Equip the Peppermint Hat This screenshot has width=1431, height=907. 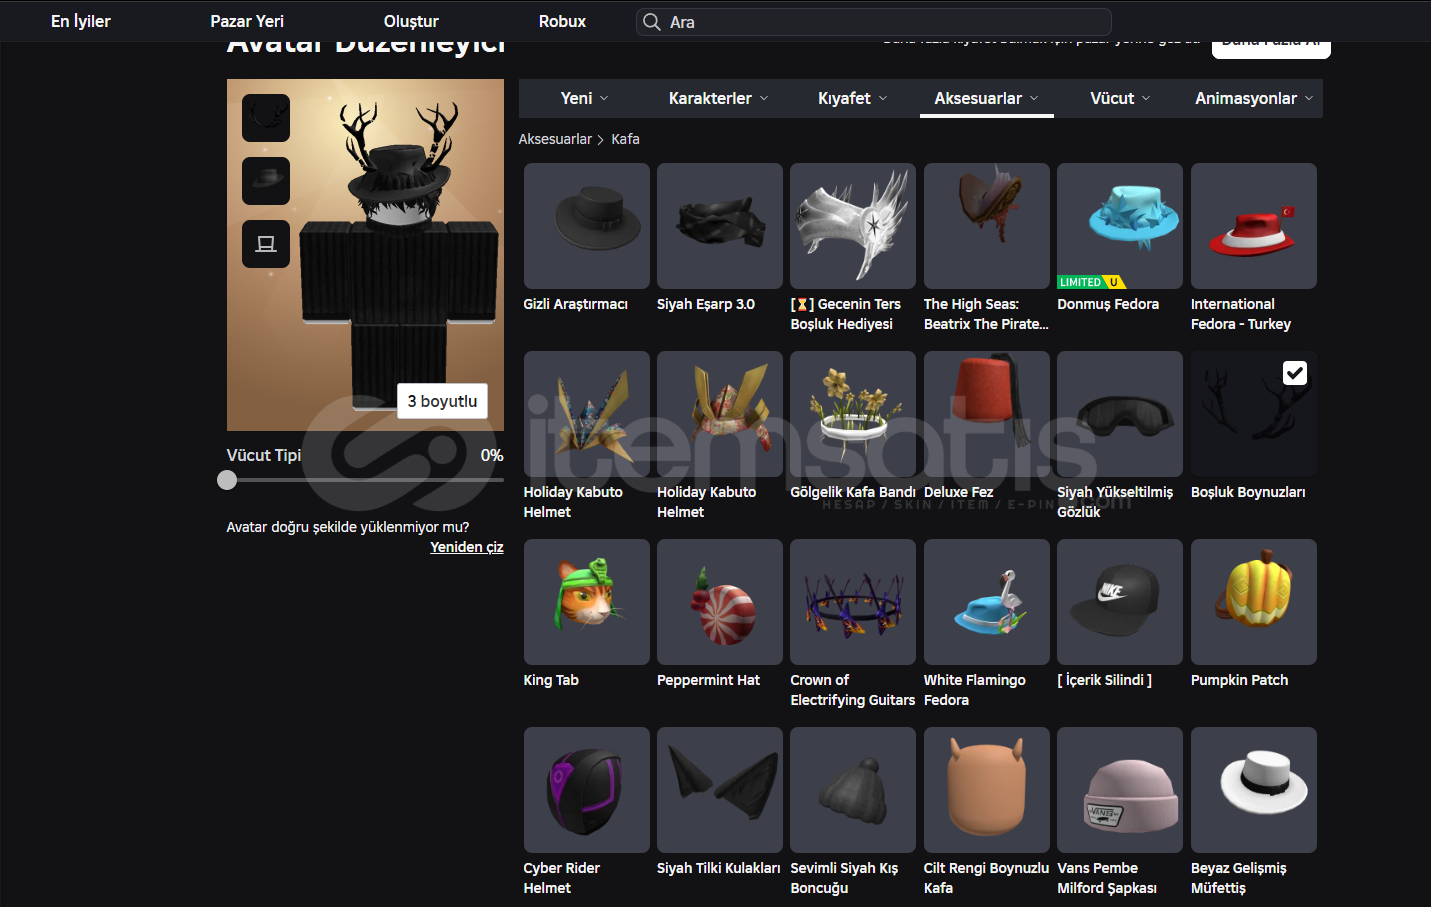(x=720, y=602)
